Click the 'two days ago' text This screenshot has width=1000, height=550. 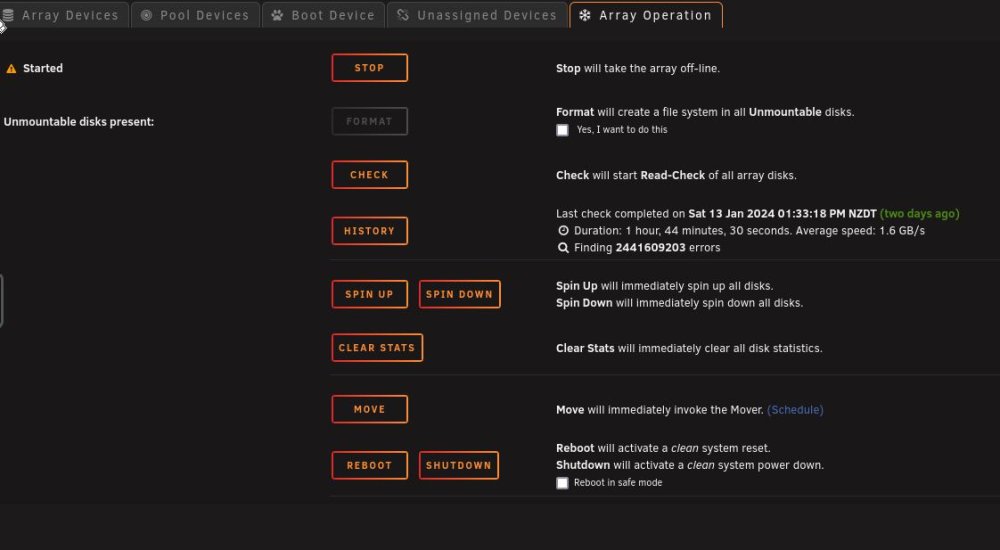(919, 214)
